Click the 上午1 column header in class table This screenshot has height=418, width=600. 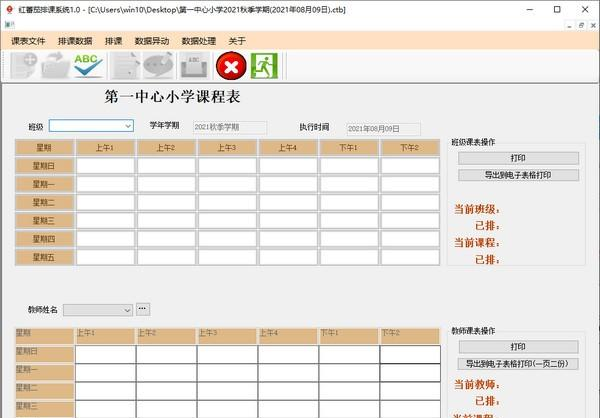[x=105, y=147]
